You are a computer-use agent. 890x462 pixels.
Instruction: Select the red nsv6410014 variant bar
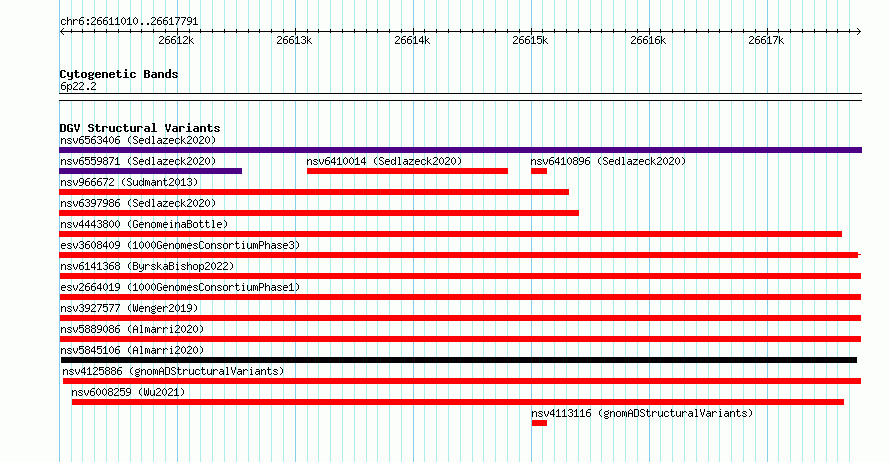coord(408,171)
